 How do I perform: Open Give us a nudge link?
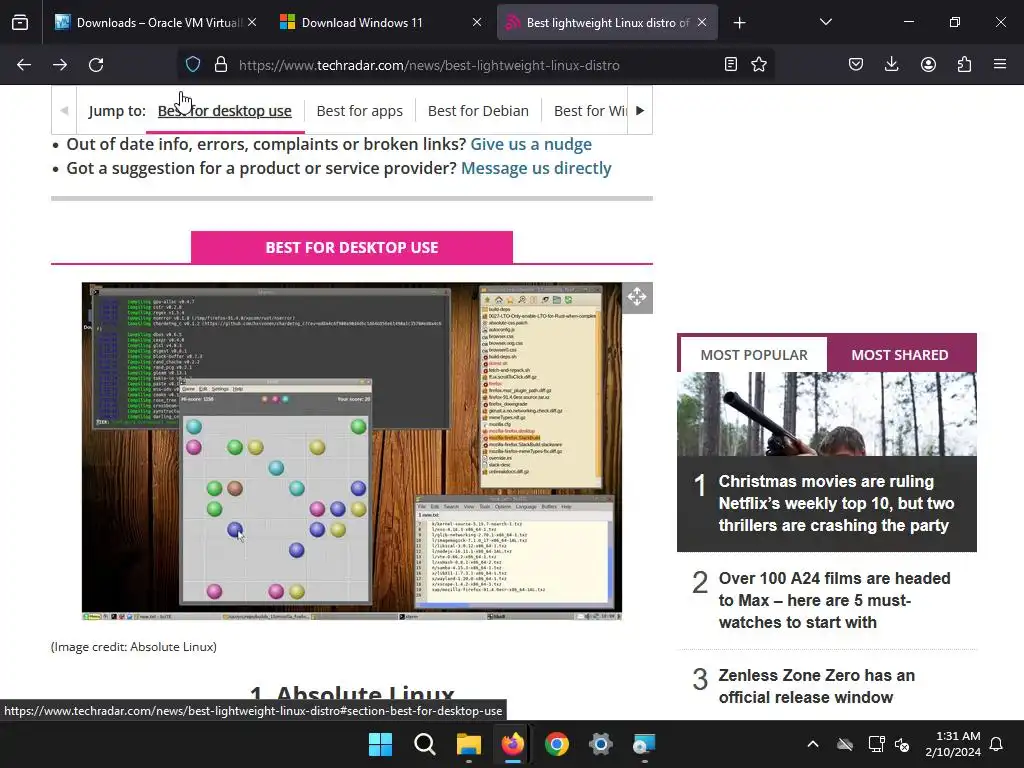point(531,144)
